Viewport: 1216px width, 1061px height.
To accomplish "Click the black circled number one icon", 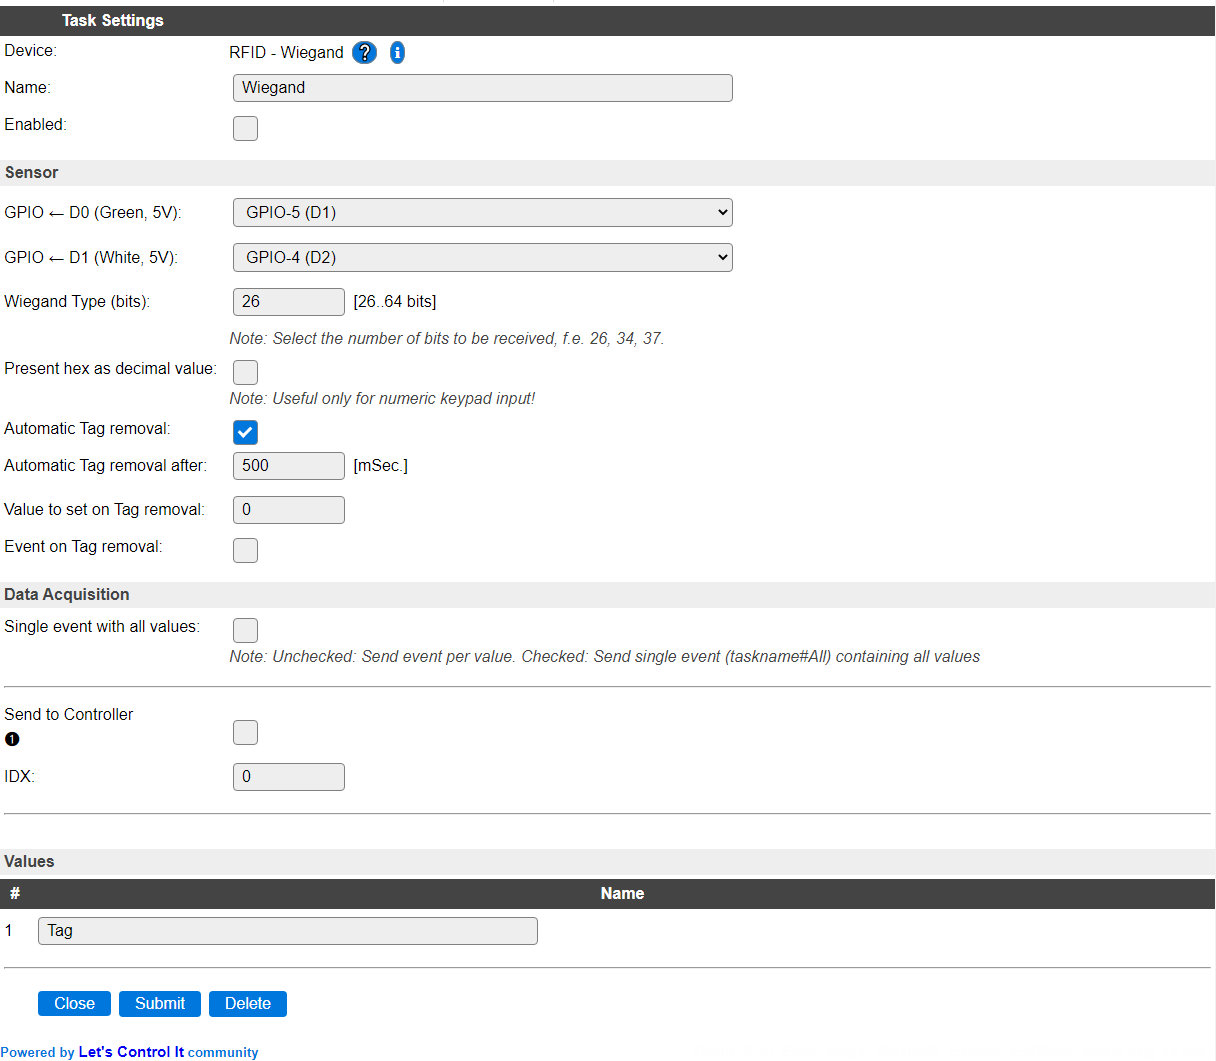I will pos(12,739).
